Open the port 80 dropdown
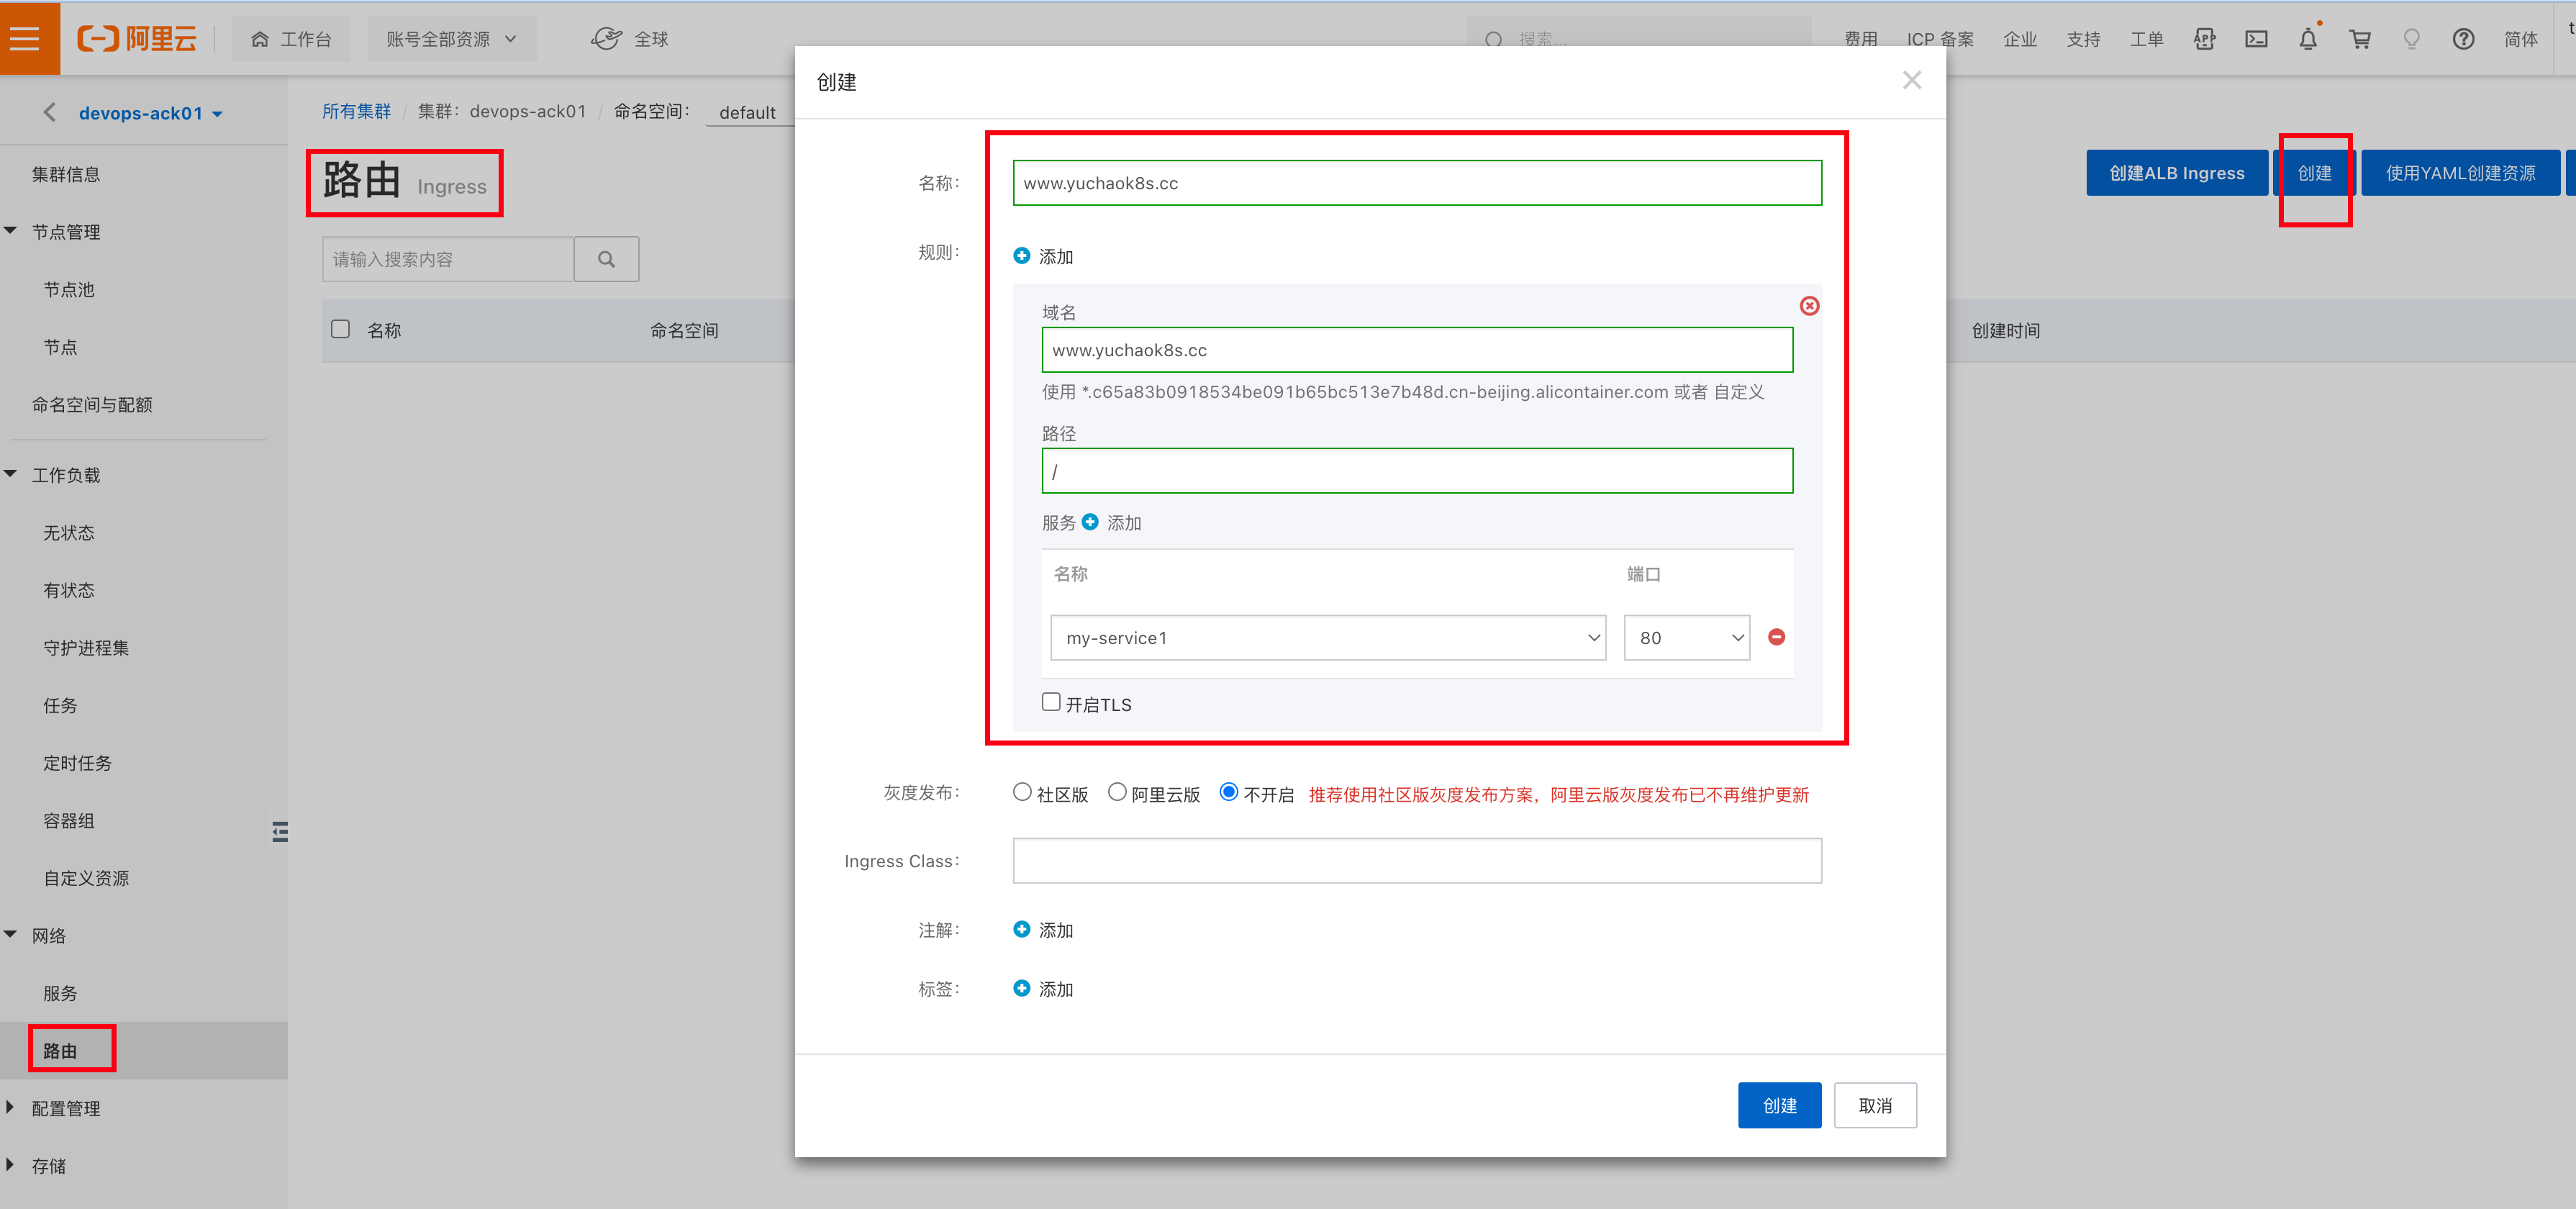The width and height of the screenshot is (2576, 1209). (1686, 638)
